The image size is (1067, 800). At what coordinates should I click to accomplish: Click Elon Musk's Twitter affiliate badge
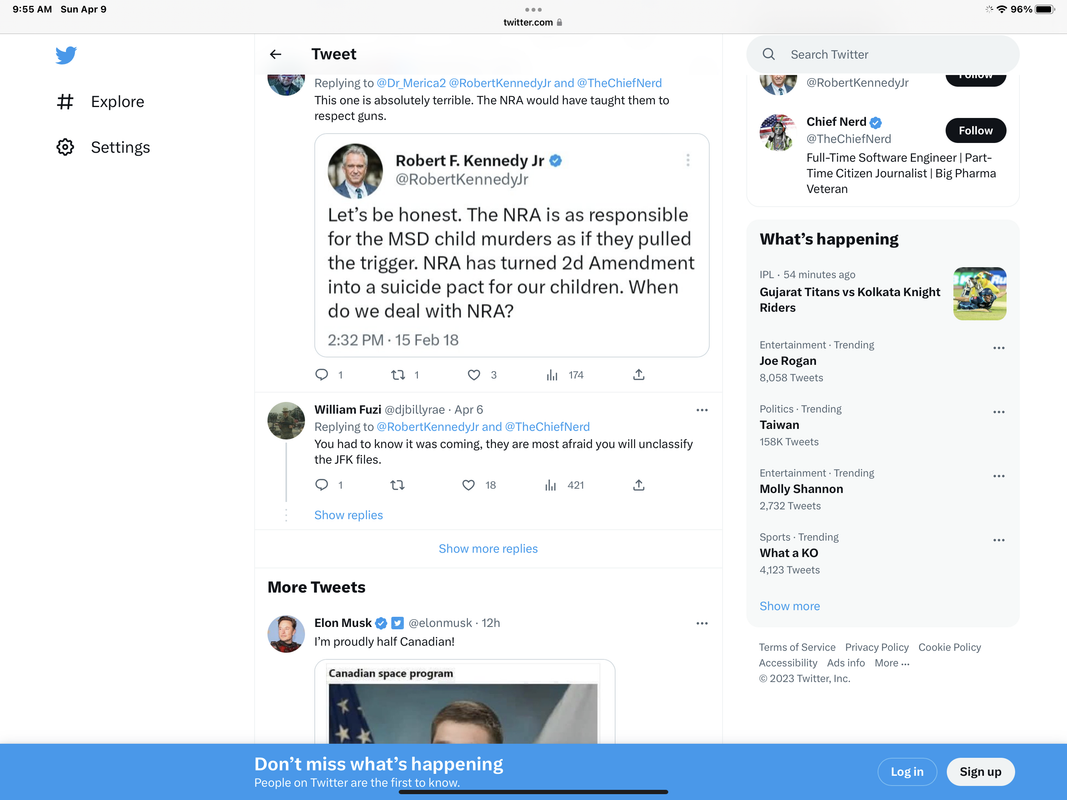397,623
